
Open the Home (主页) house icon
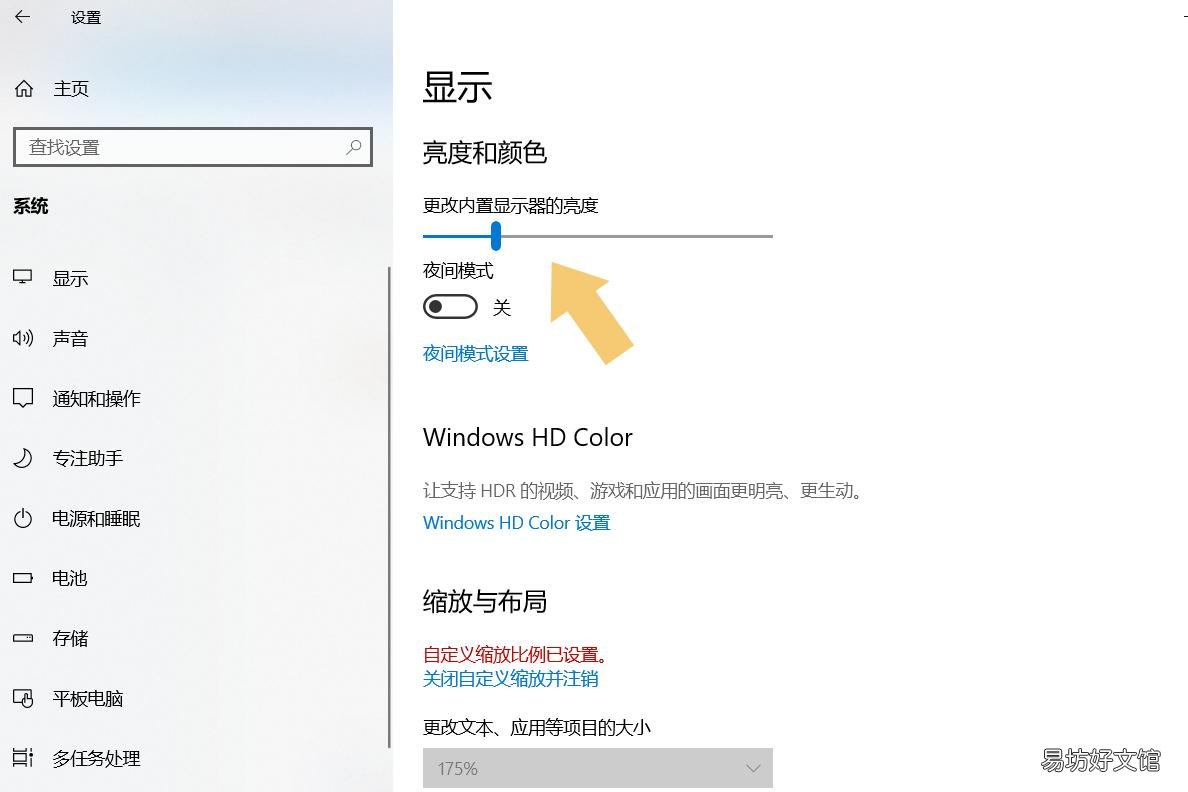[23, 89]
